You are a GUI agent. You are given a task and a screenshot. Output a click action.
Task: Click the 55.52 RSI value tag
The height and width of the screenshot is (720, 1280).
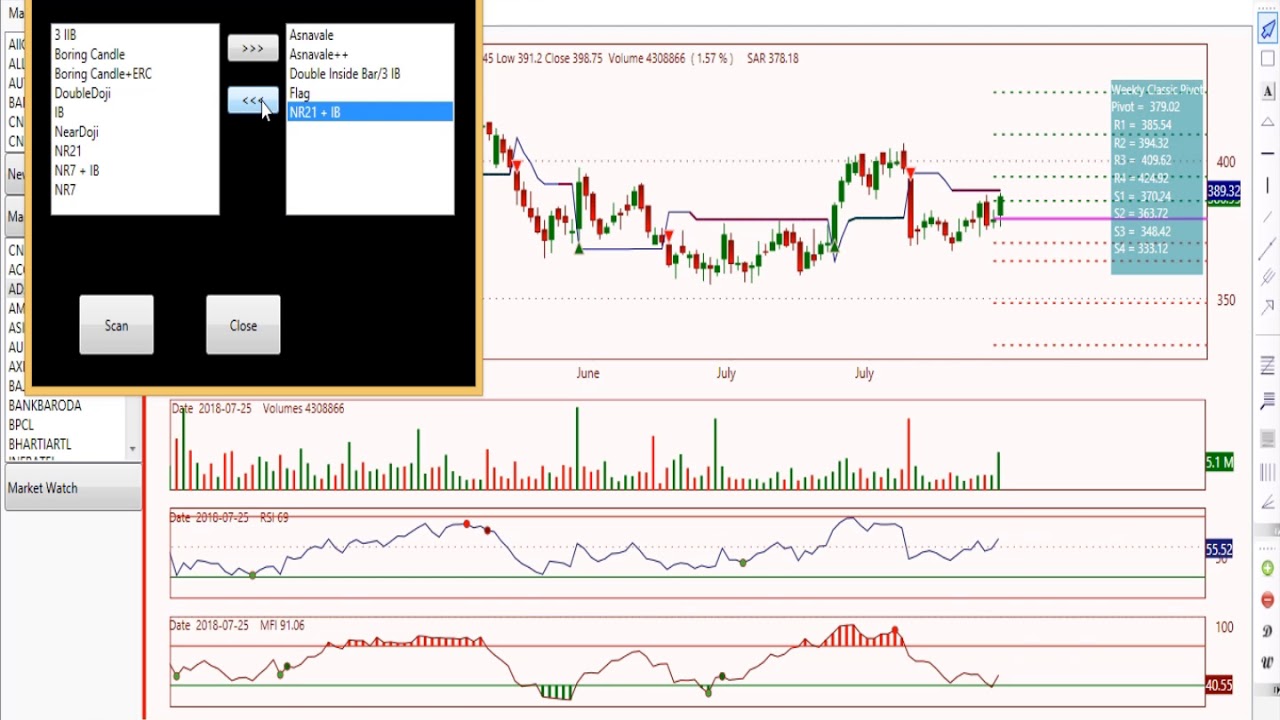click(x=1219, y=549)
